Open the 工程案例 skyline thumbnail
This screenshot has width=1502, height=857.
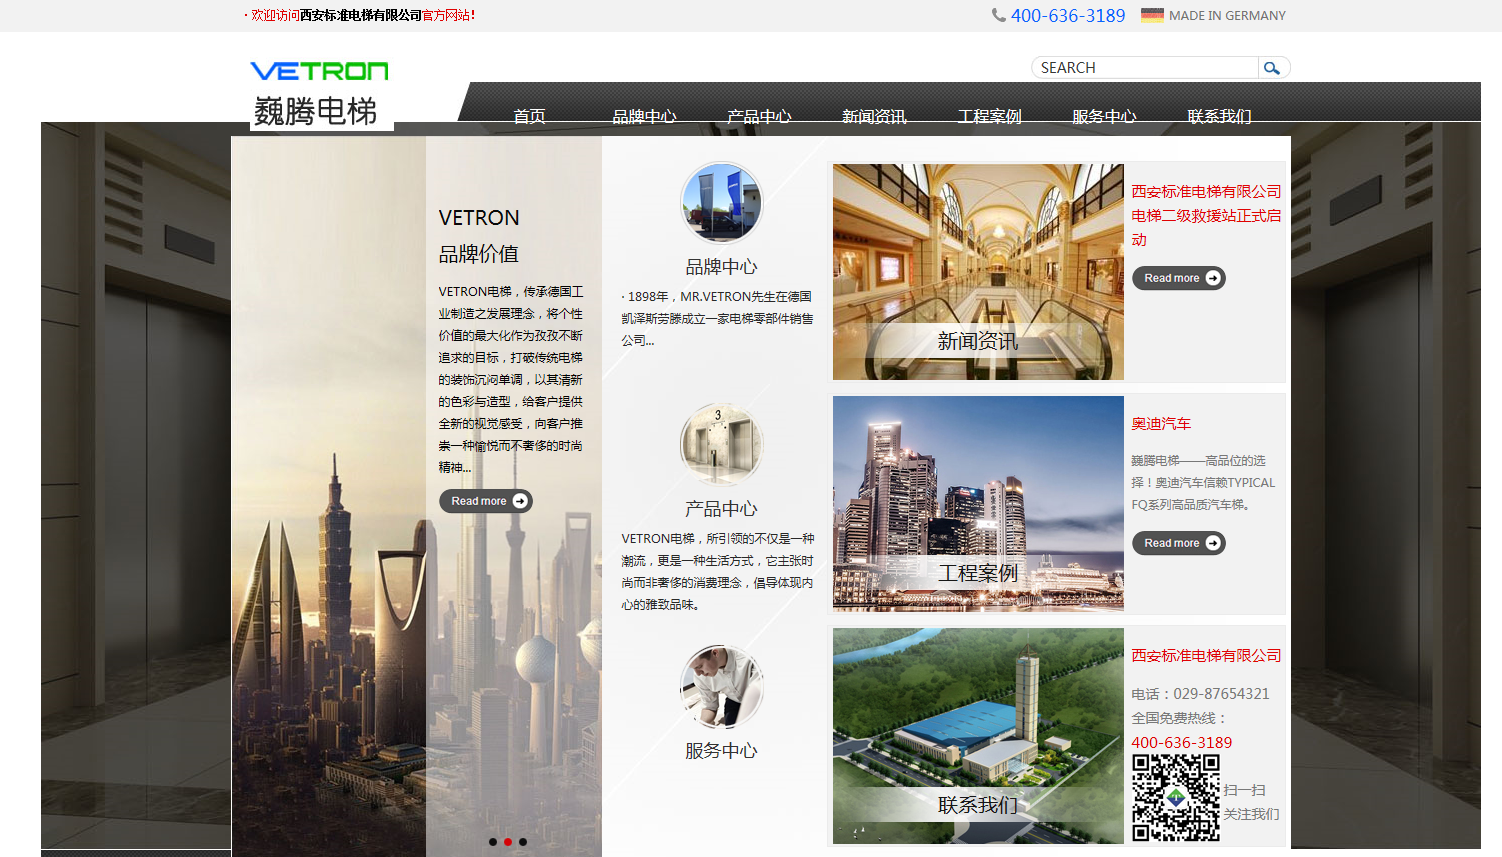[x=978, y=504]
